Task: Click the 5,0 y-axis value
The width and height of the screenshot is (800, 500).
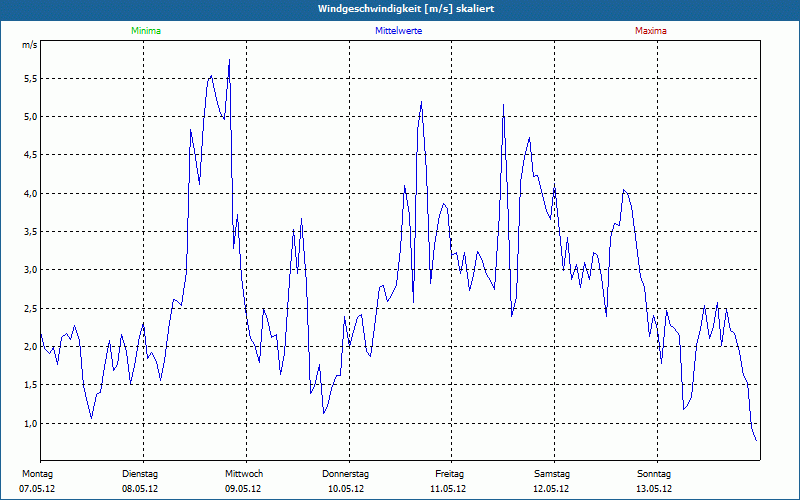Action: (29, 117)
